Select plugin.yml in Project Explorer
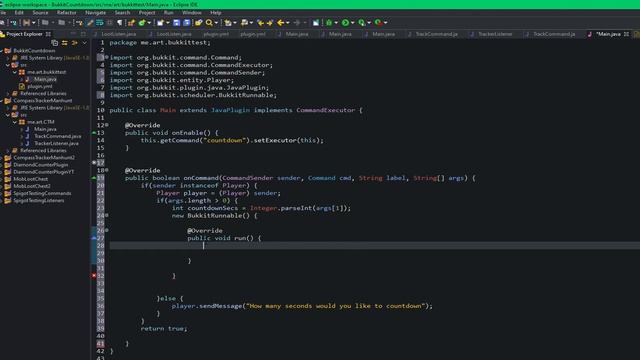The width and height of the screenshot is (640, 360). 40,86
